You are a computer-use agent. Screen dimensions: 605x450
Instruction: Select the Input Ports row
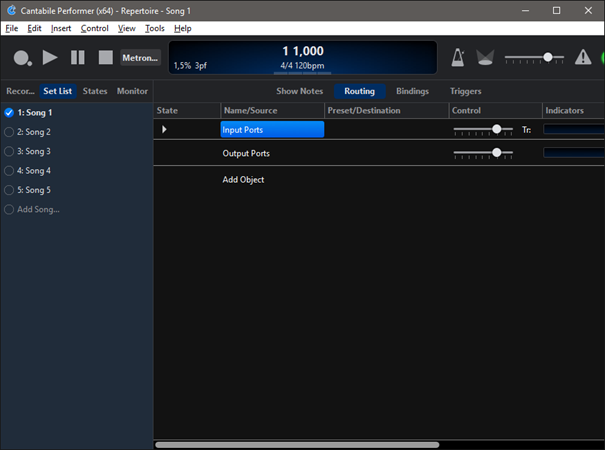pyautogui.click(x=272, y=129)
